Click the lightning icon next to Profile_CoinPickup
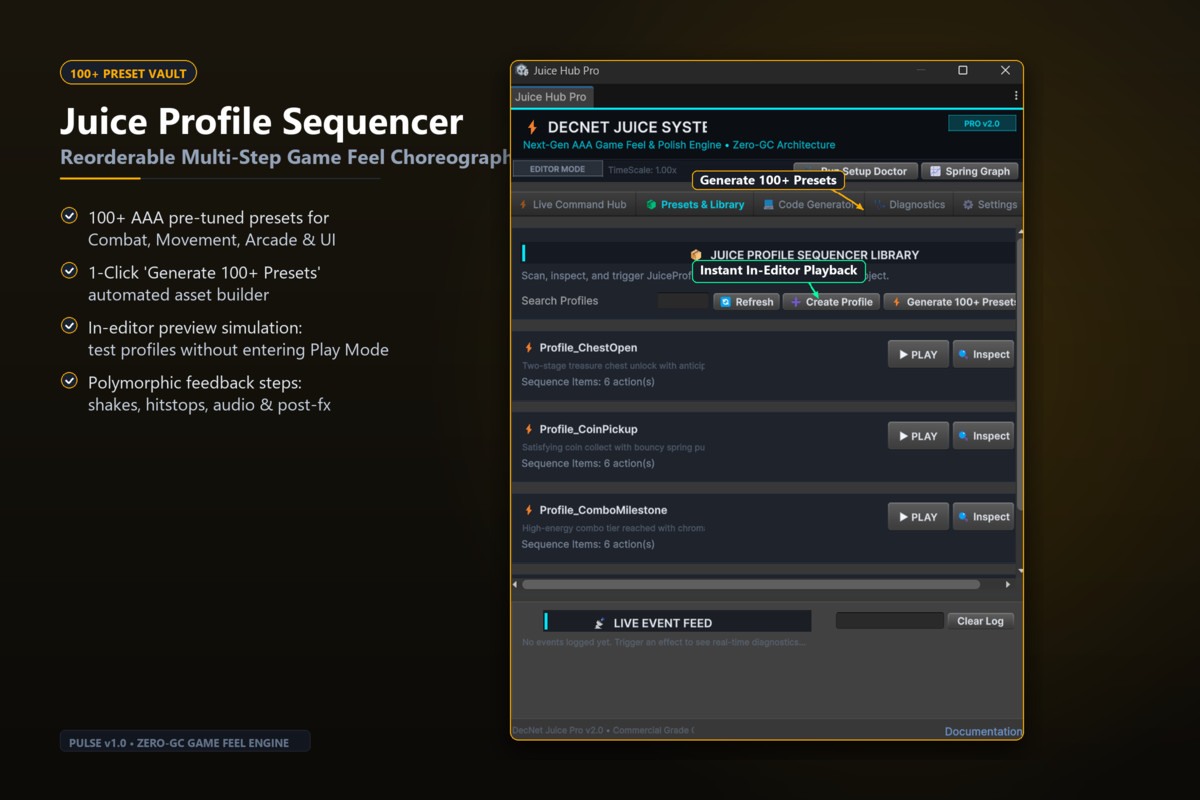The image size is (1200, 800). pos(529,429)
